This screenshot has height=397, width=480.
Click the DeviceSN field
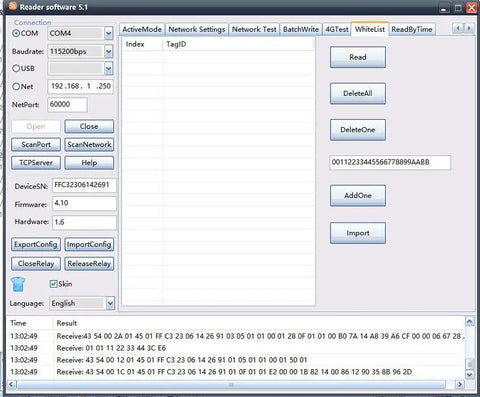click(84, 185)
